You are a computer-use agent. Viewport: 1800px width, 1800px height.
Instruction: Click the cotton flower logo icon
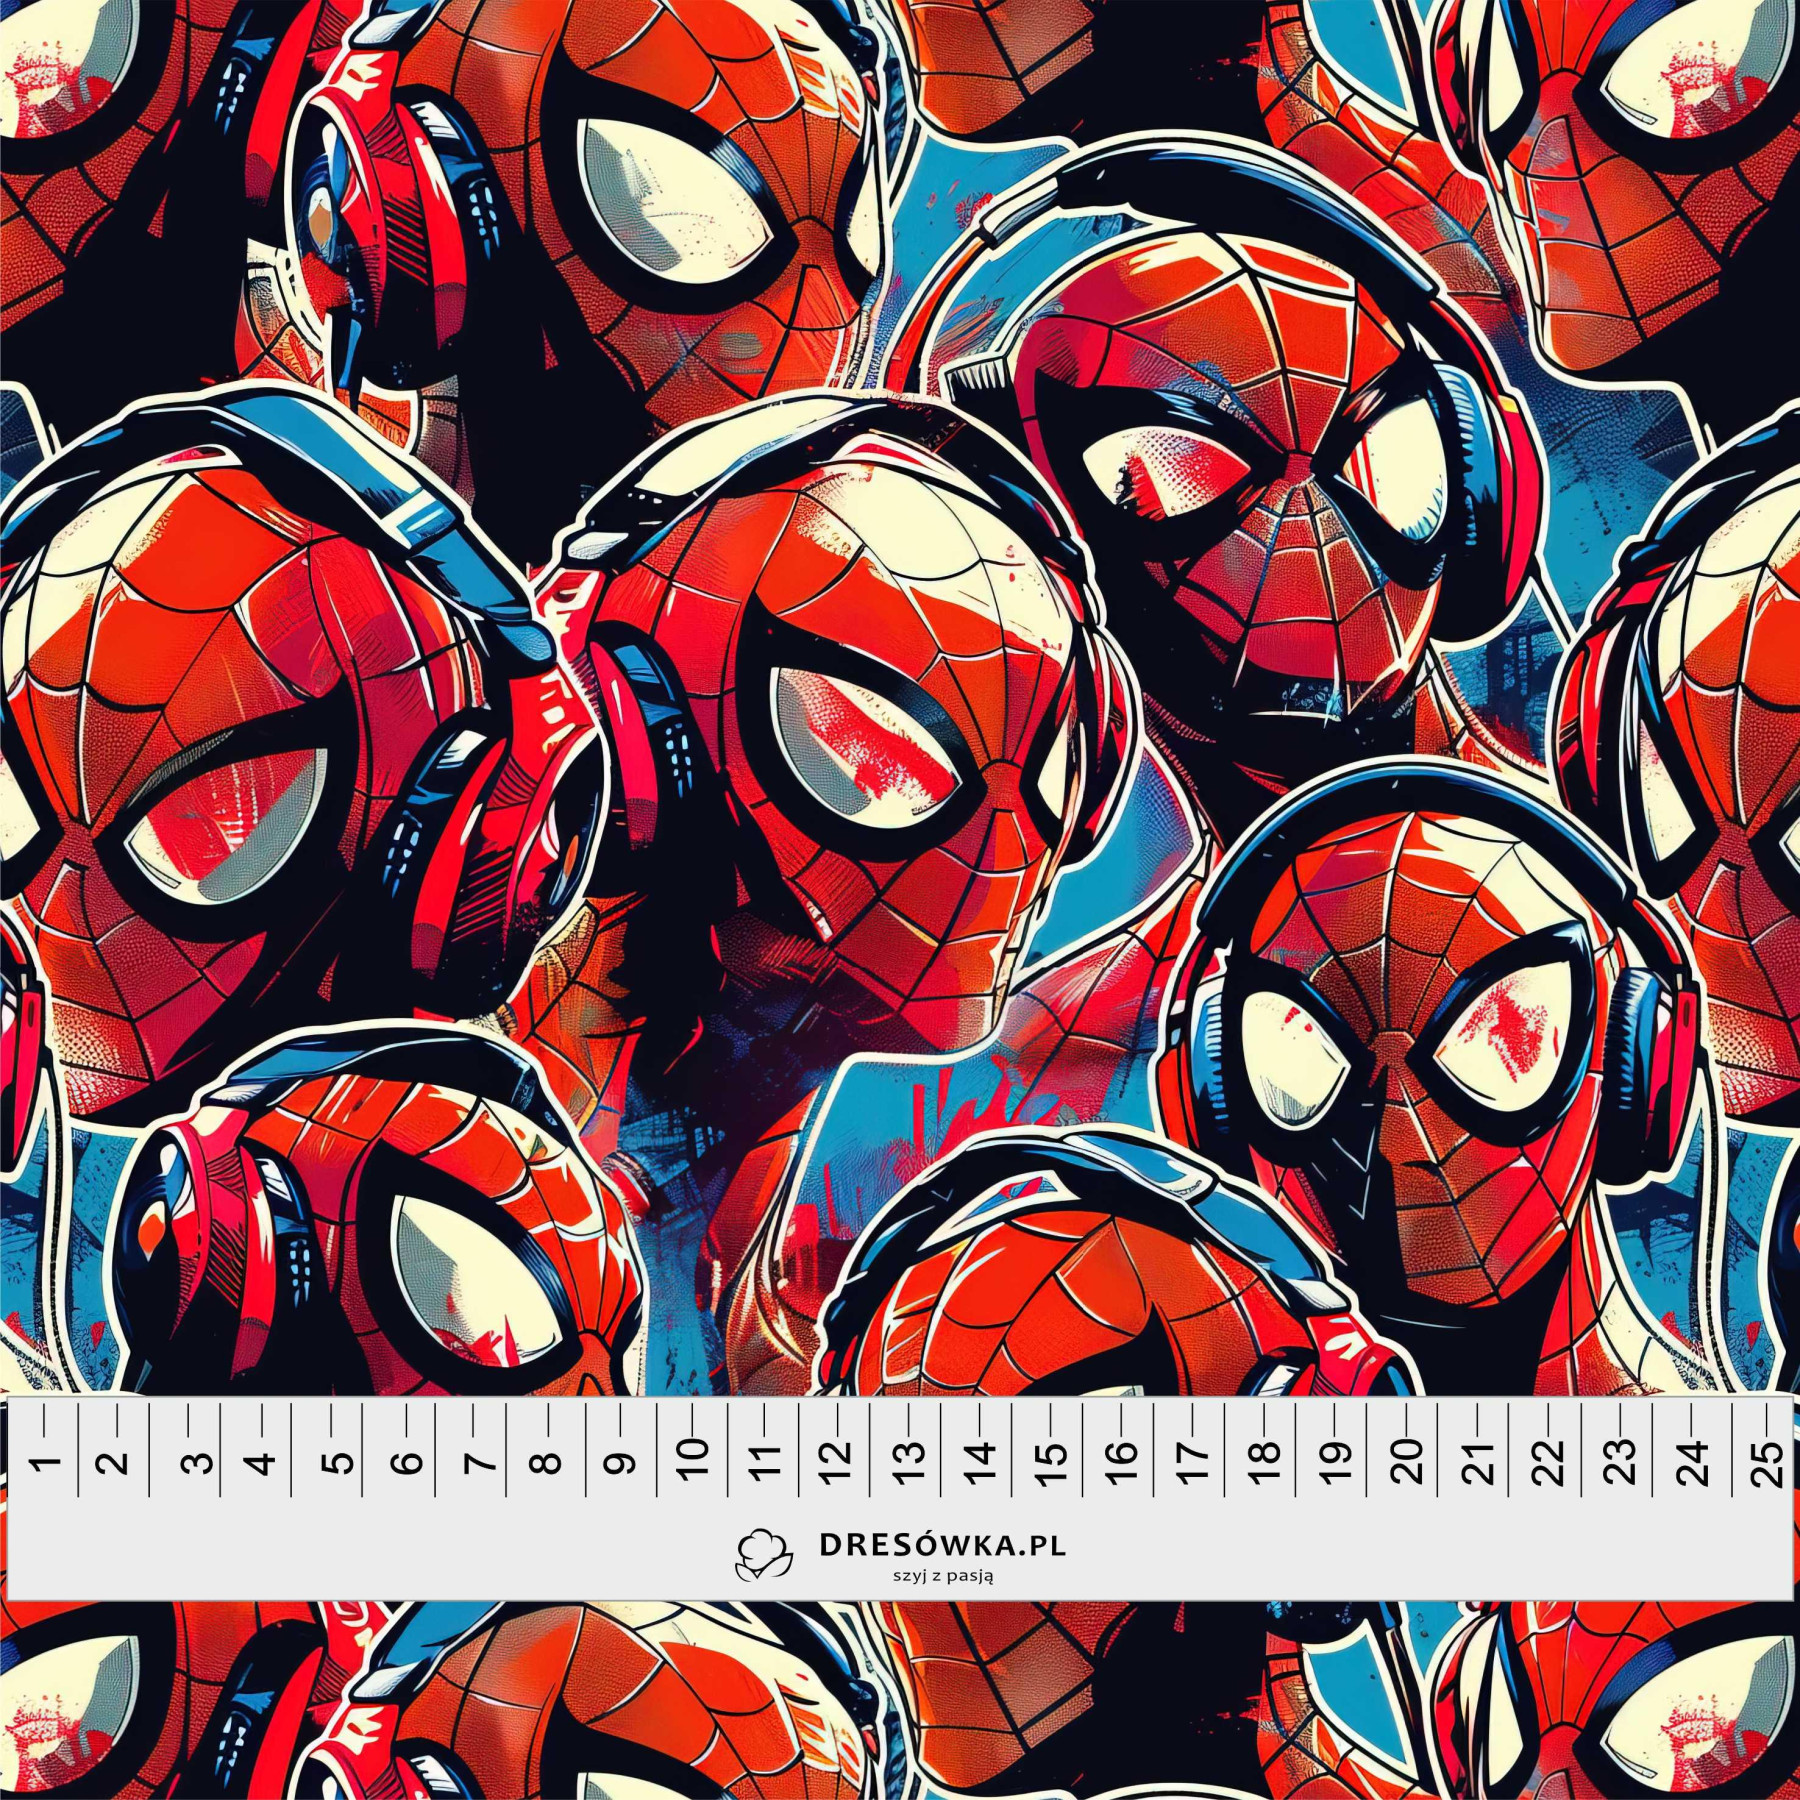coord(764,1556)
